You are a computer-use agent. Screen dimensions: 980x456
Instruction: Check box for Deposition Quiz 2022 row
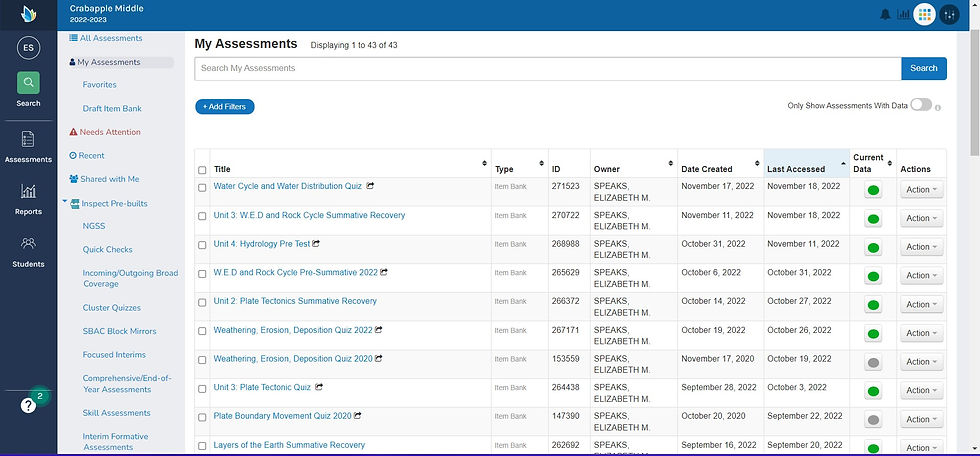202,331
